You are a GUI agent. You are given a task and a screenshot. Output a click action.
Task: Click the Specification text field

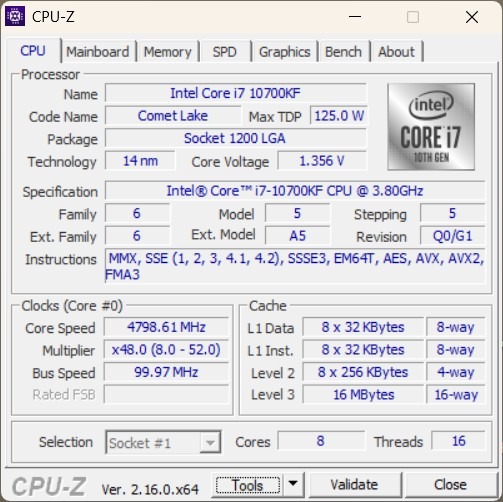click(295, 191)
